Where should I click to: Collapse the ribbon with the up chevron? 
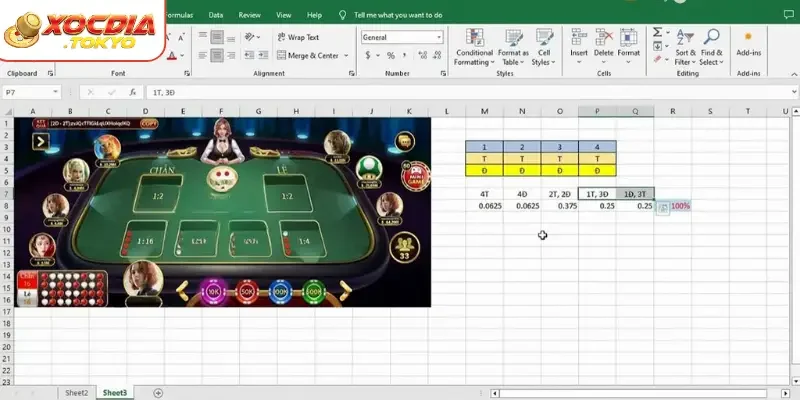click(x=793, y=74)
